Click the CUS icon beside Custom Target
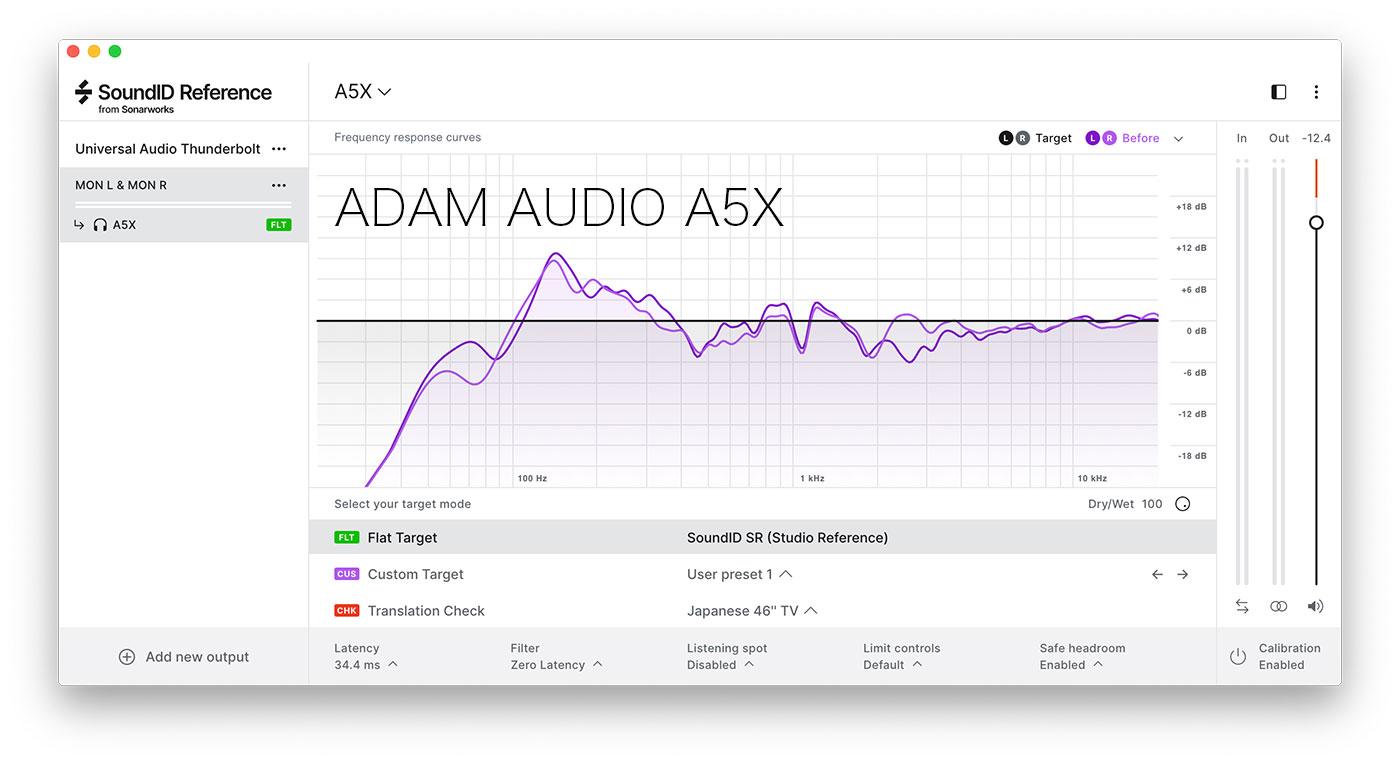Image resolution: width=1400 pixels, height=763 pixels. (x=346, y=574)
